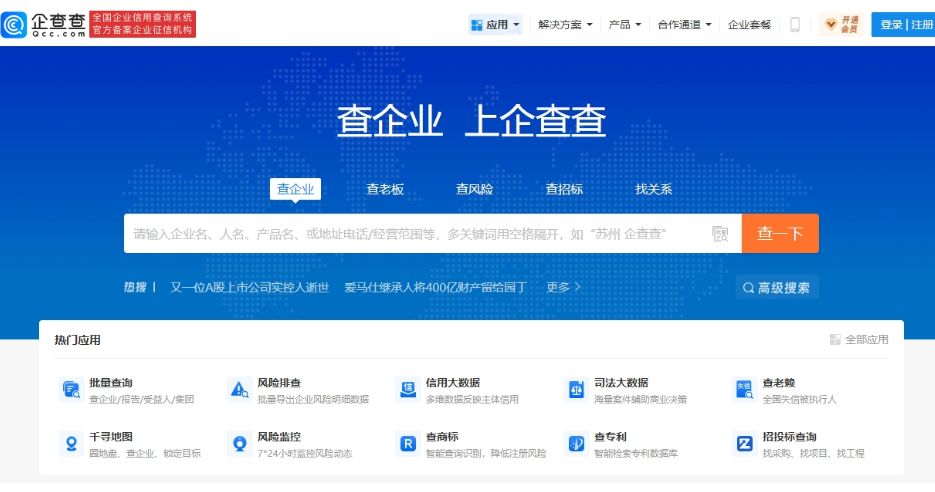935x492 pixels.
Task: Open 企业套餐 in the top menu
Action: coord(749,24)
